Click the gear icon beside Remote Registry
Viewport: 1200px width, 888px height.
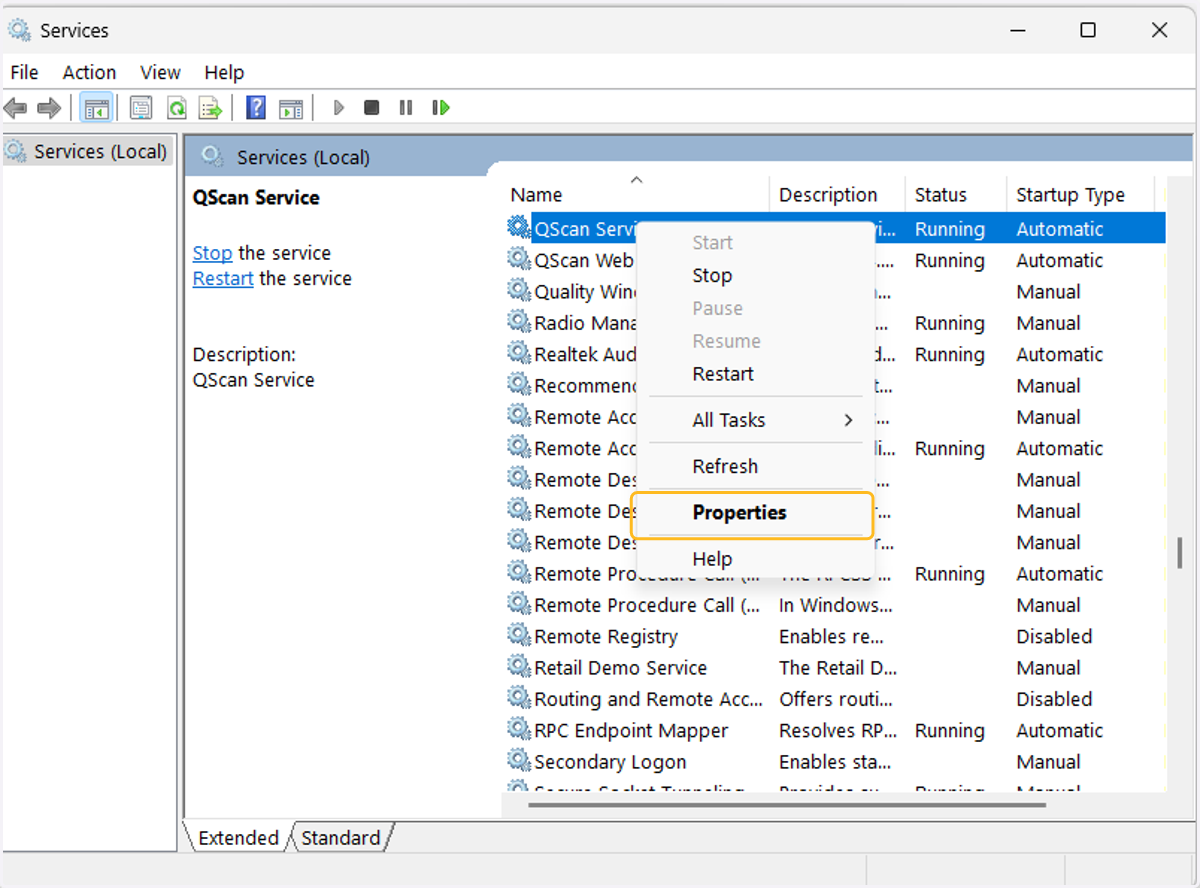pos(518,634)
